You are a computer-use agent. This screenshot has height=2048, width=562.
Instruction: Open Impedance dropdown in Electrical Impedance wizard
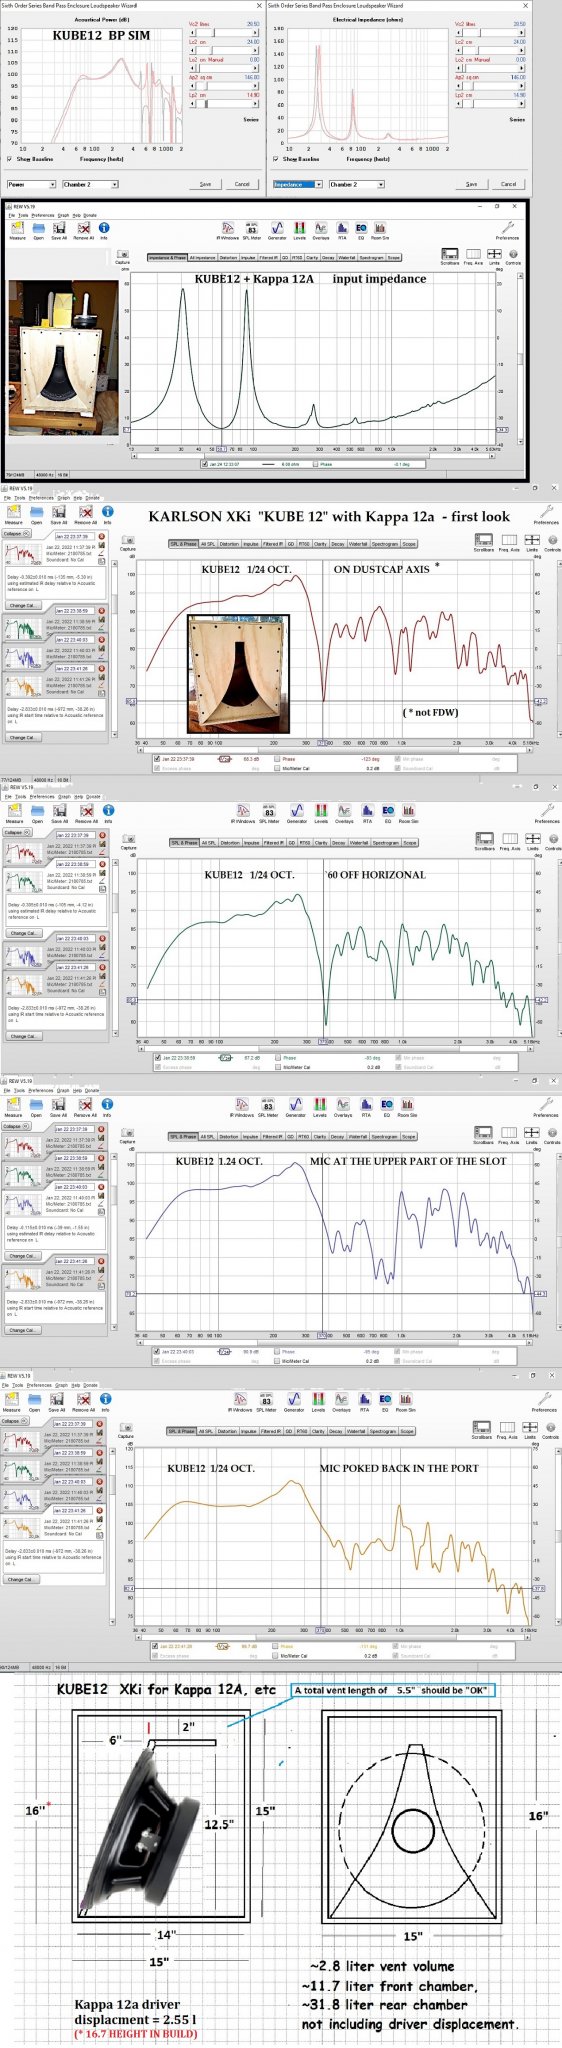pyautogui.click(x=298, y=184)
